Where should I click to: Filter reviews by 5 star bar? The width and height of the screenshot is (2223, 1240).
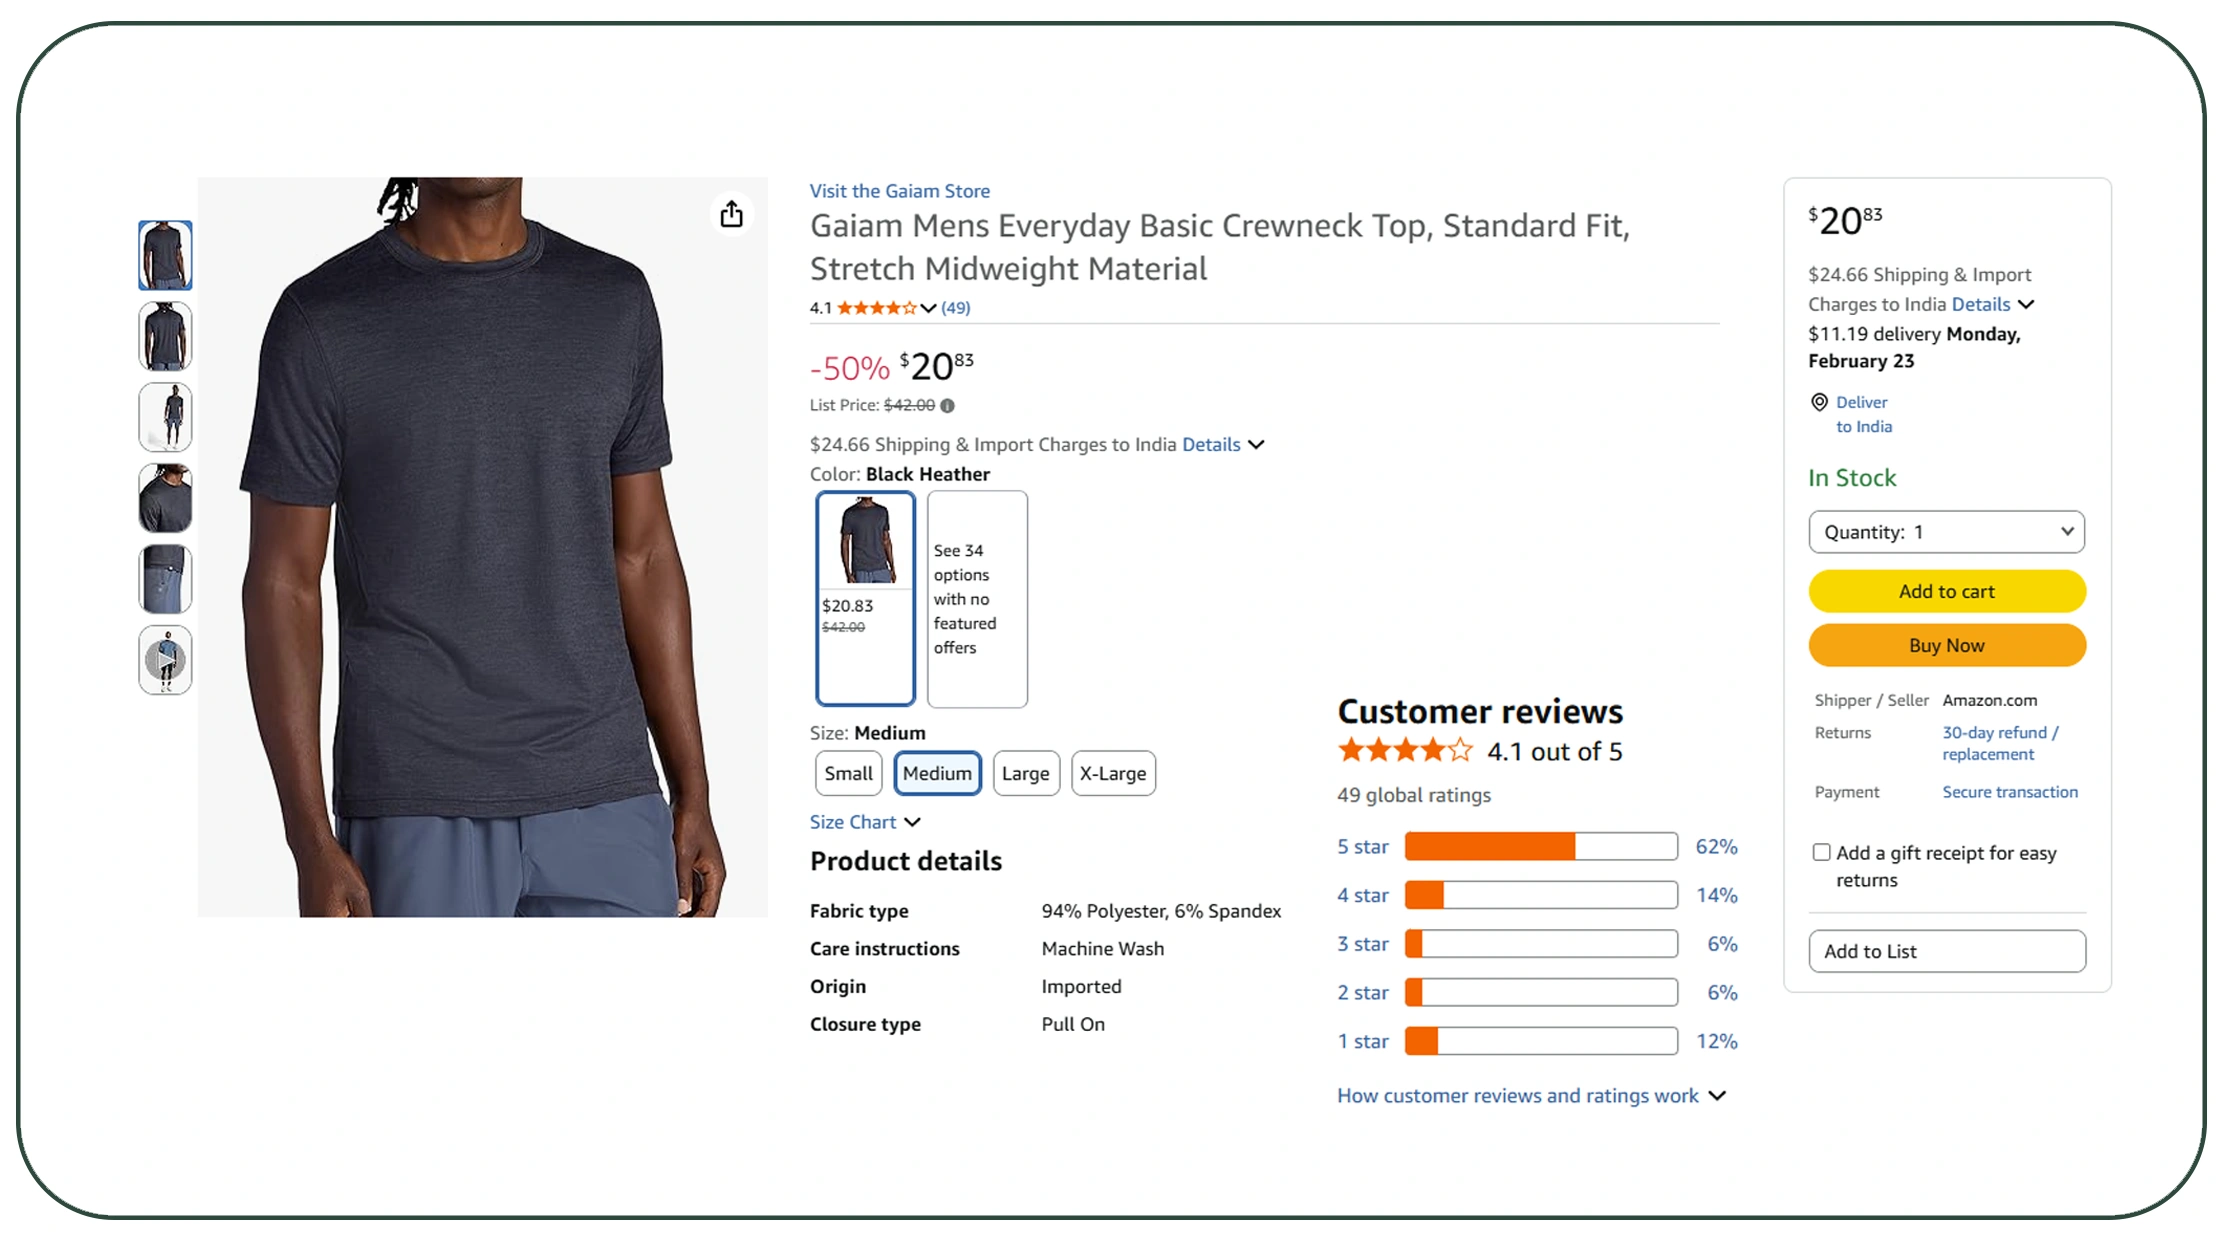1540,847
